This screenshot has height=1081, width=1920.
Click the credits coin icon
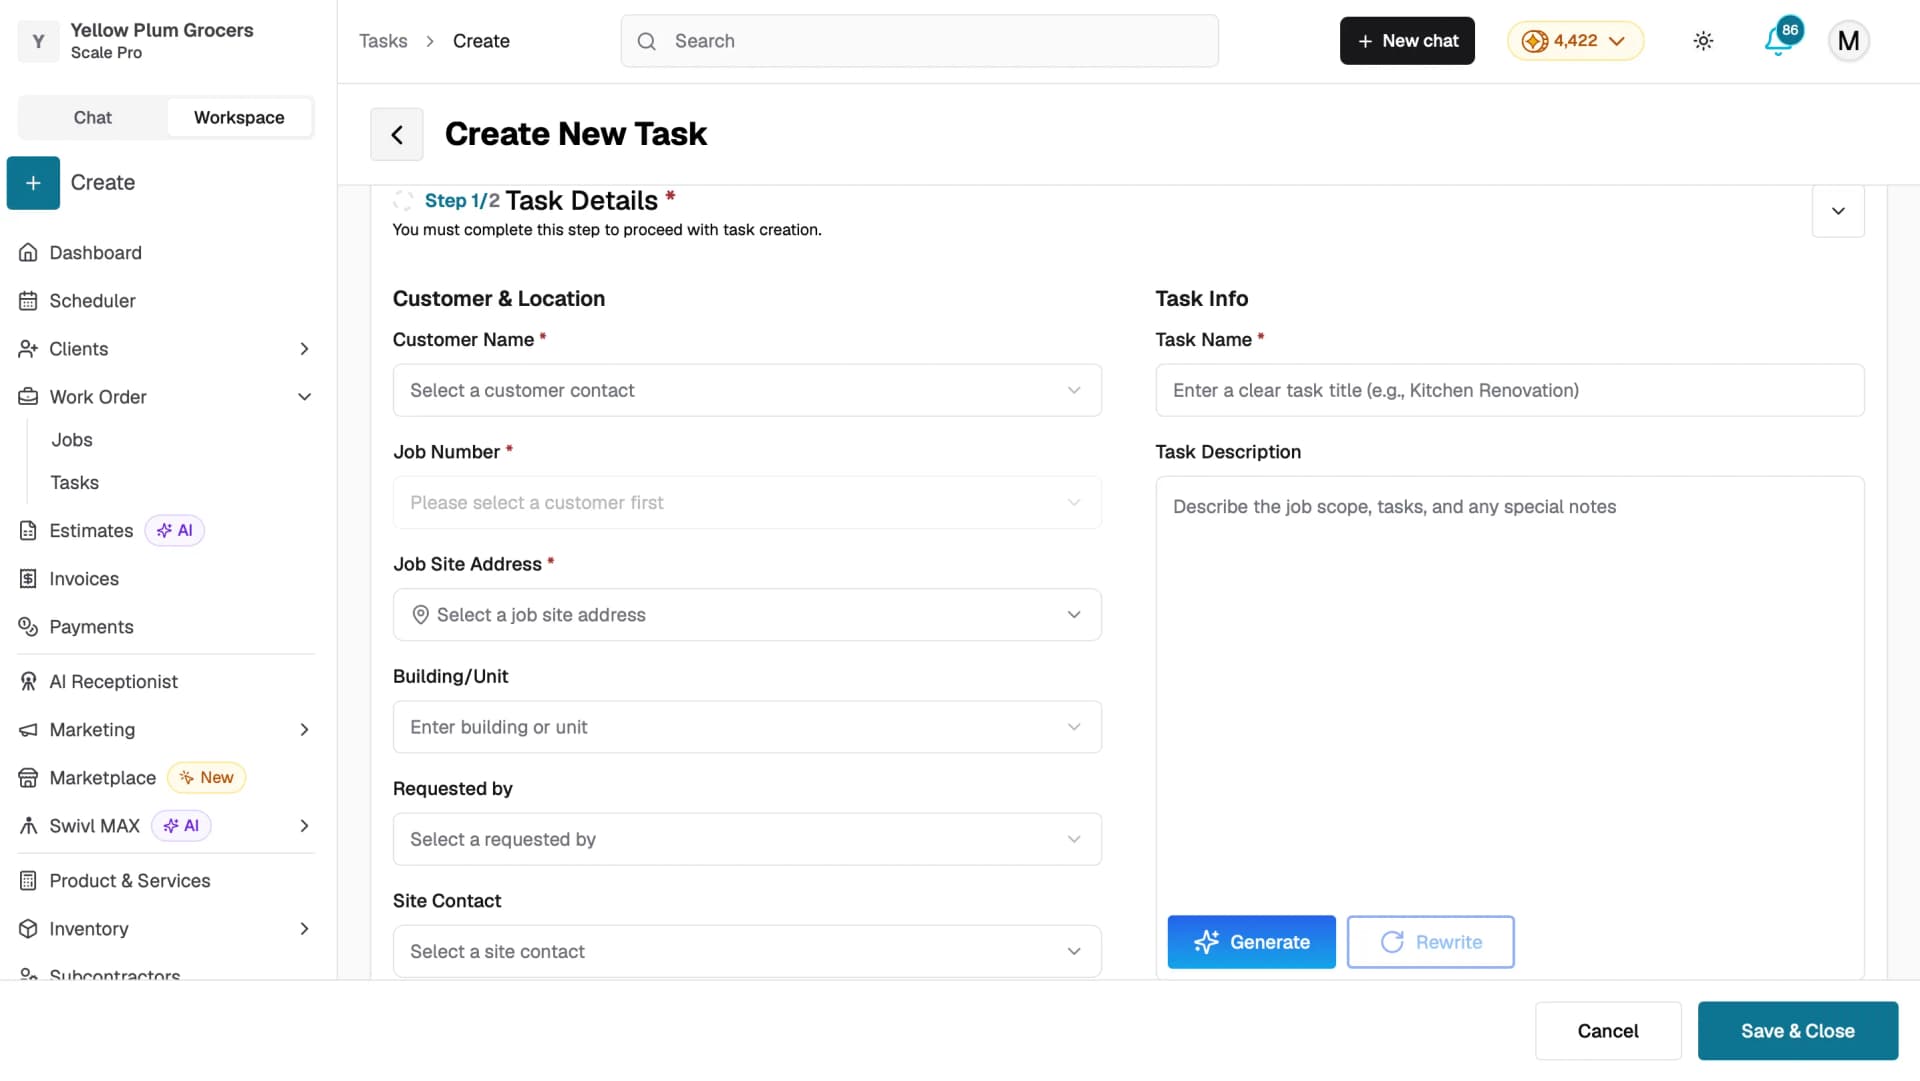[x=1534, y=41]
